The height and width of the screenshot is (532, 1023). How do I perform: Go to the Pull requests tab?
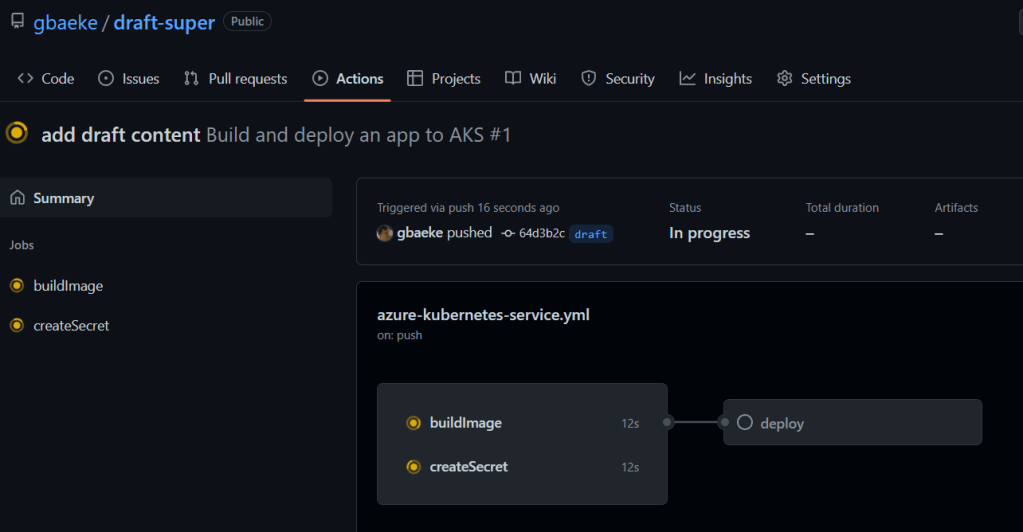pos(236,79)
